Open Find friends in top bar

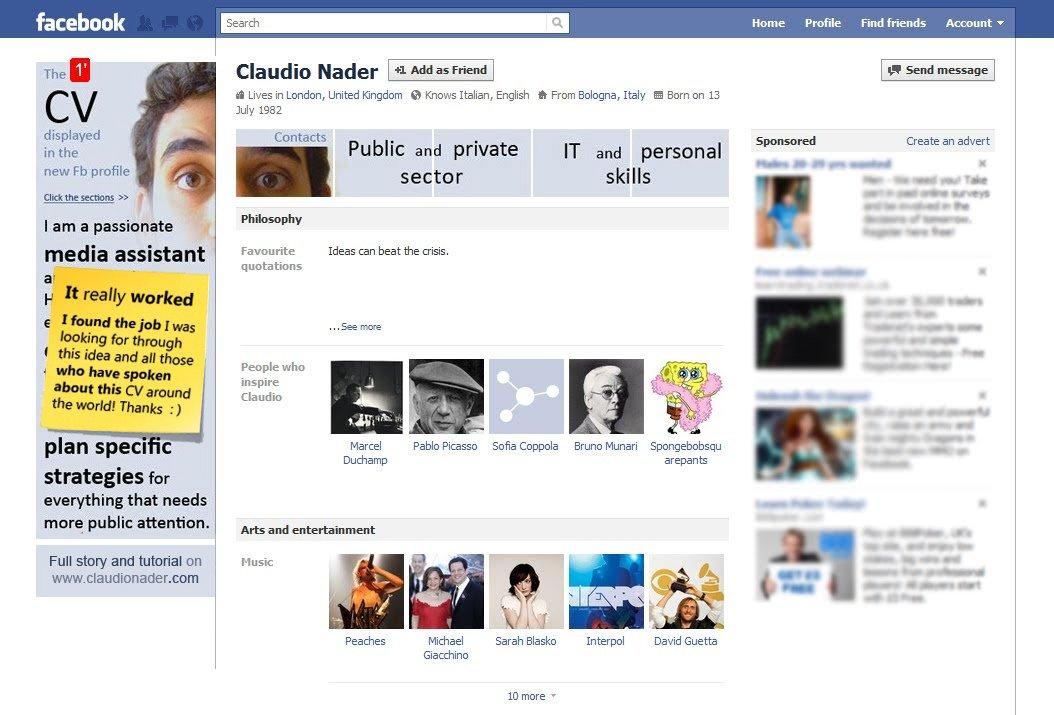point(893,23)
